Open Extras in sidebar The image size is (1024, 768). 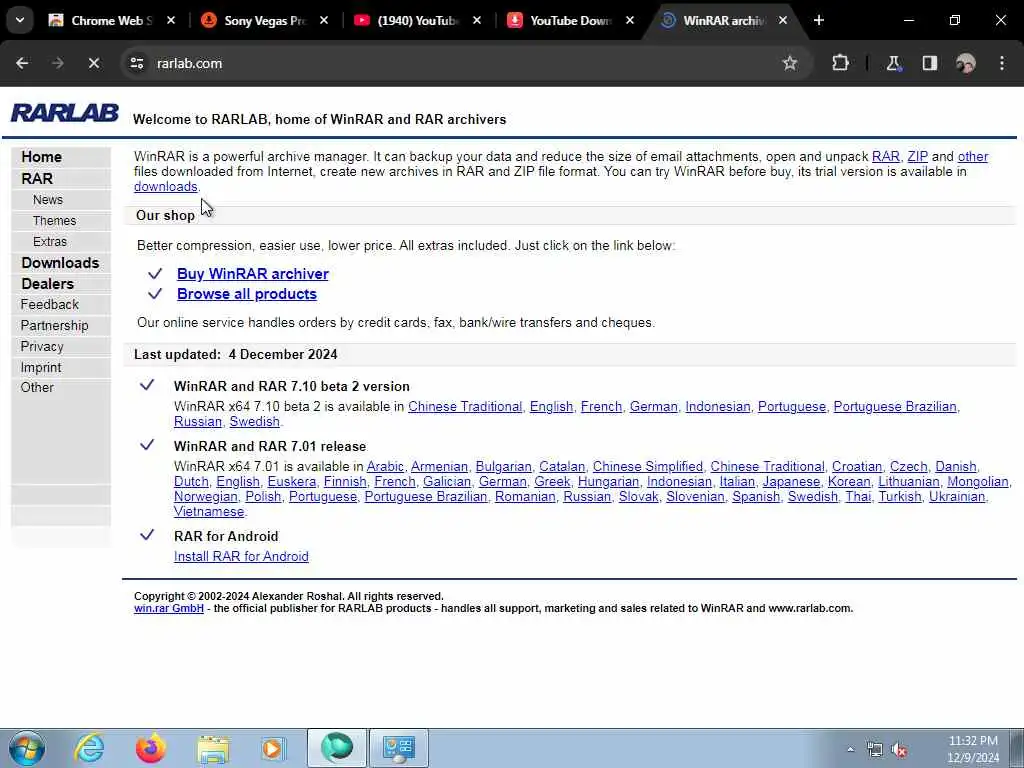[x=50, y=242]
